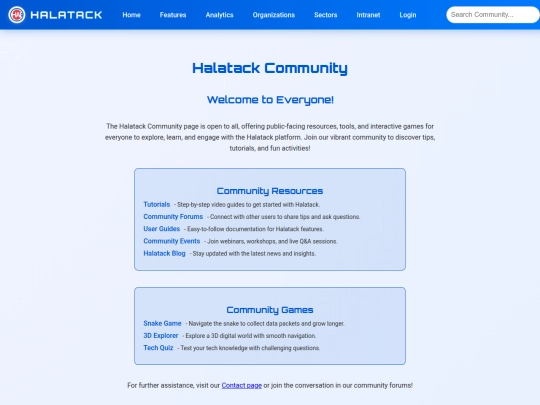Start the Tech Quiz link
The height and width of the screenshot is (405, 540).
pyautogui.click(x=158, y=348)
